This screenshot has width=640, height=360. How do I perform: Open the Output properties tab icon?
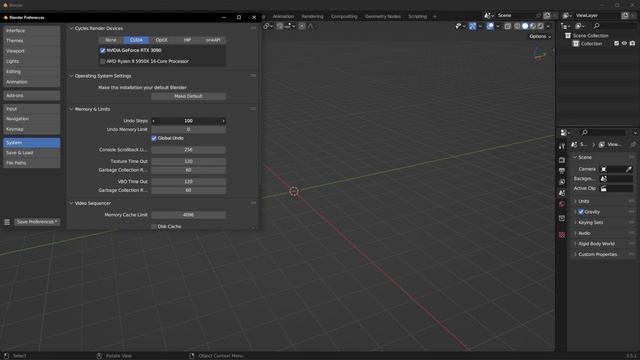[562, 171]
